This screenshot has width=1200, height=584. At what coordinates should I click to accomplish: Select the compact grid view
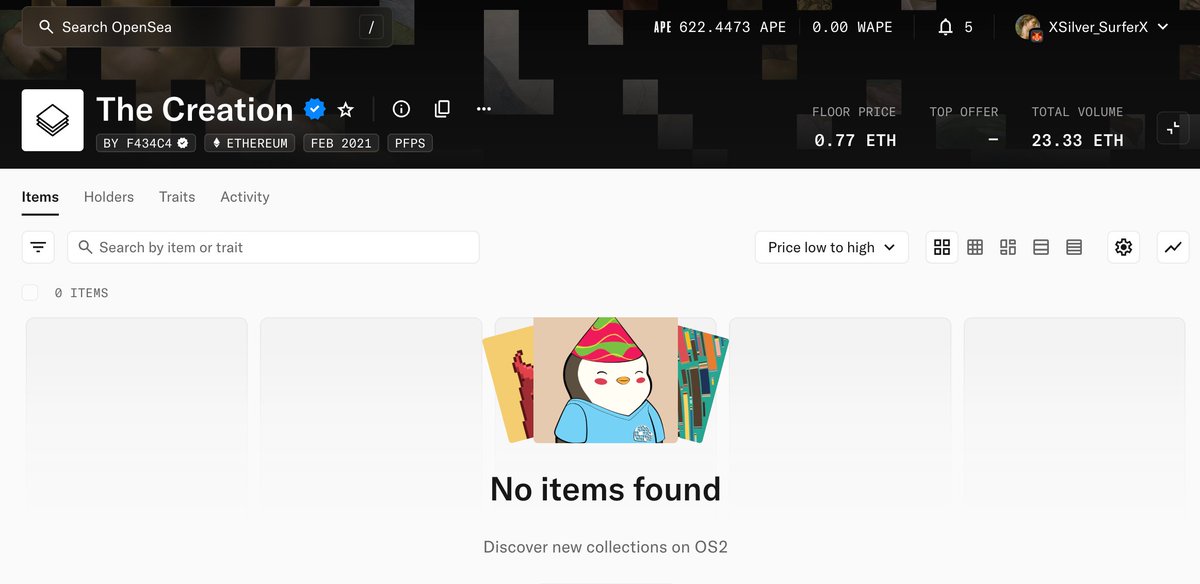click(975, 247)
